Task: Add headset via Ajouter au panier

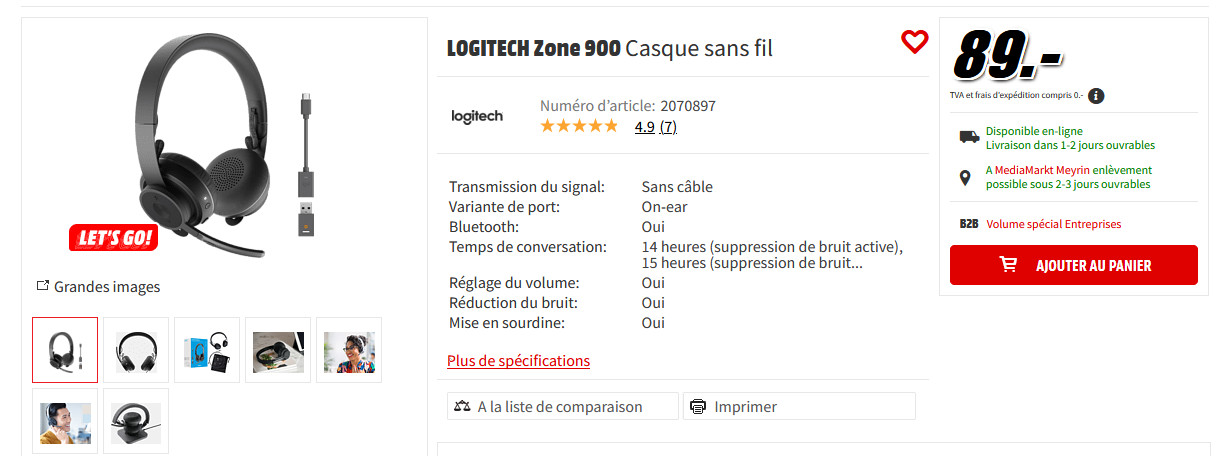Action: 1073,265
